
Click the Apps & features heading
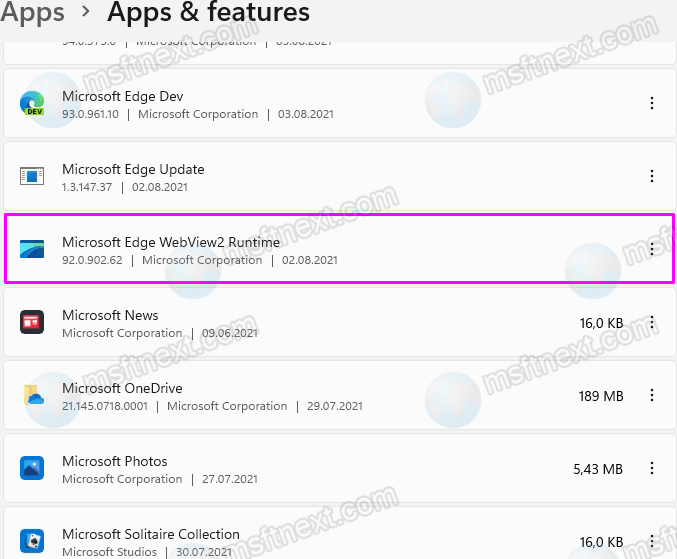point(209,12)
